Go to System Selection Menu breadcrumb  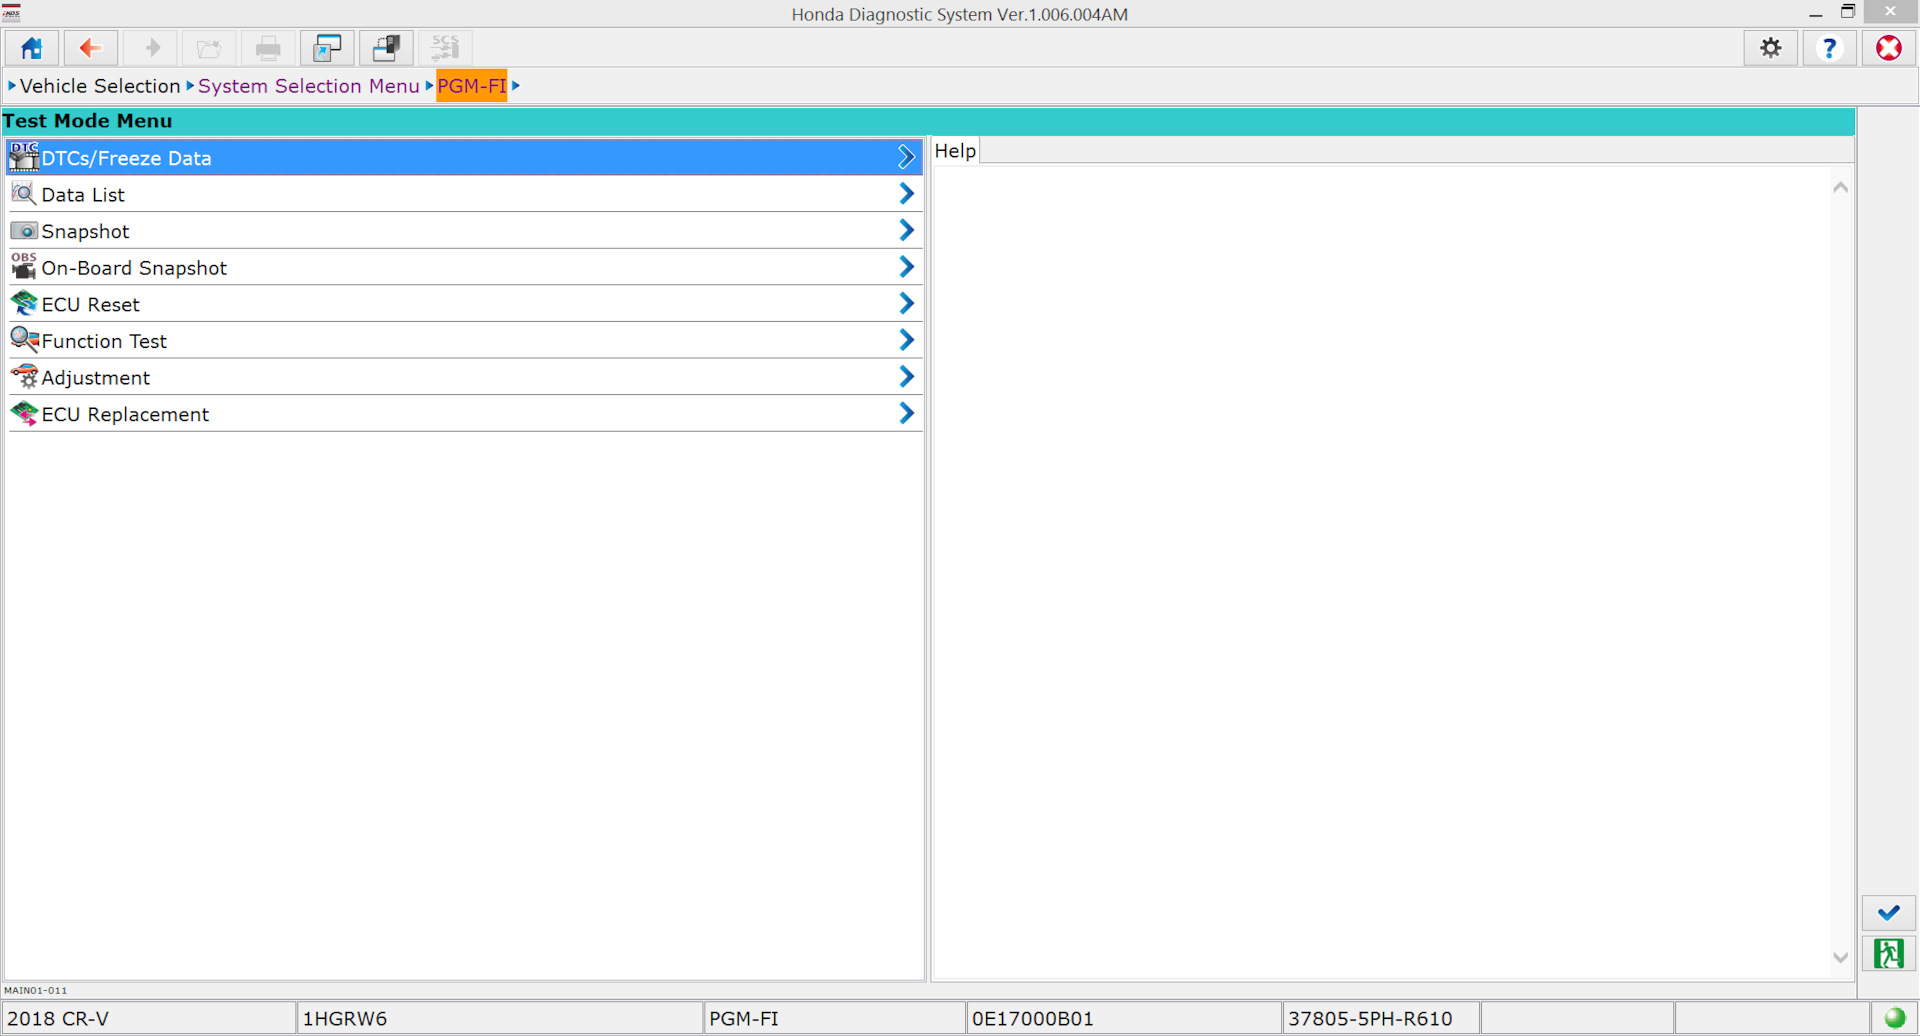coord(308,86)
